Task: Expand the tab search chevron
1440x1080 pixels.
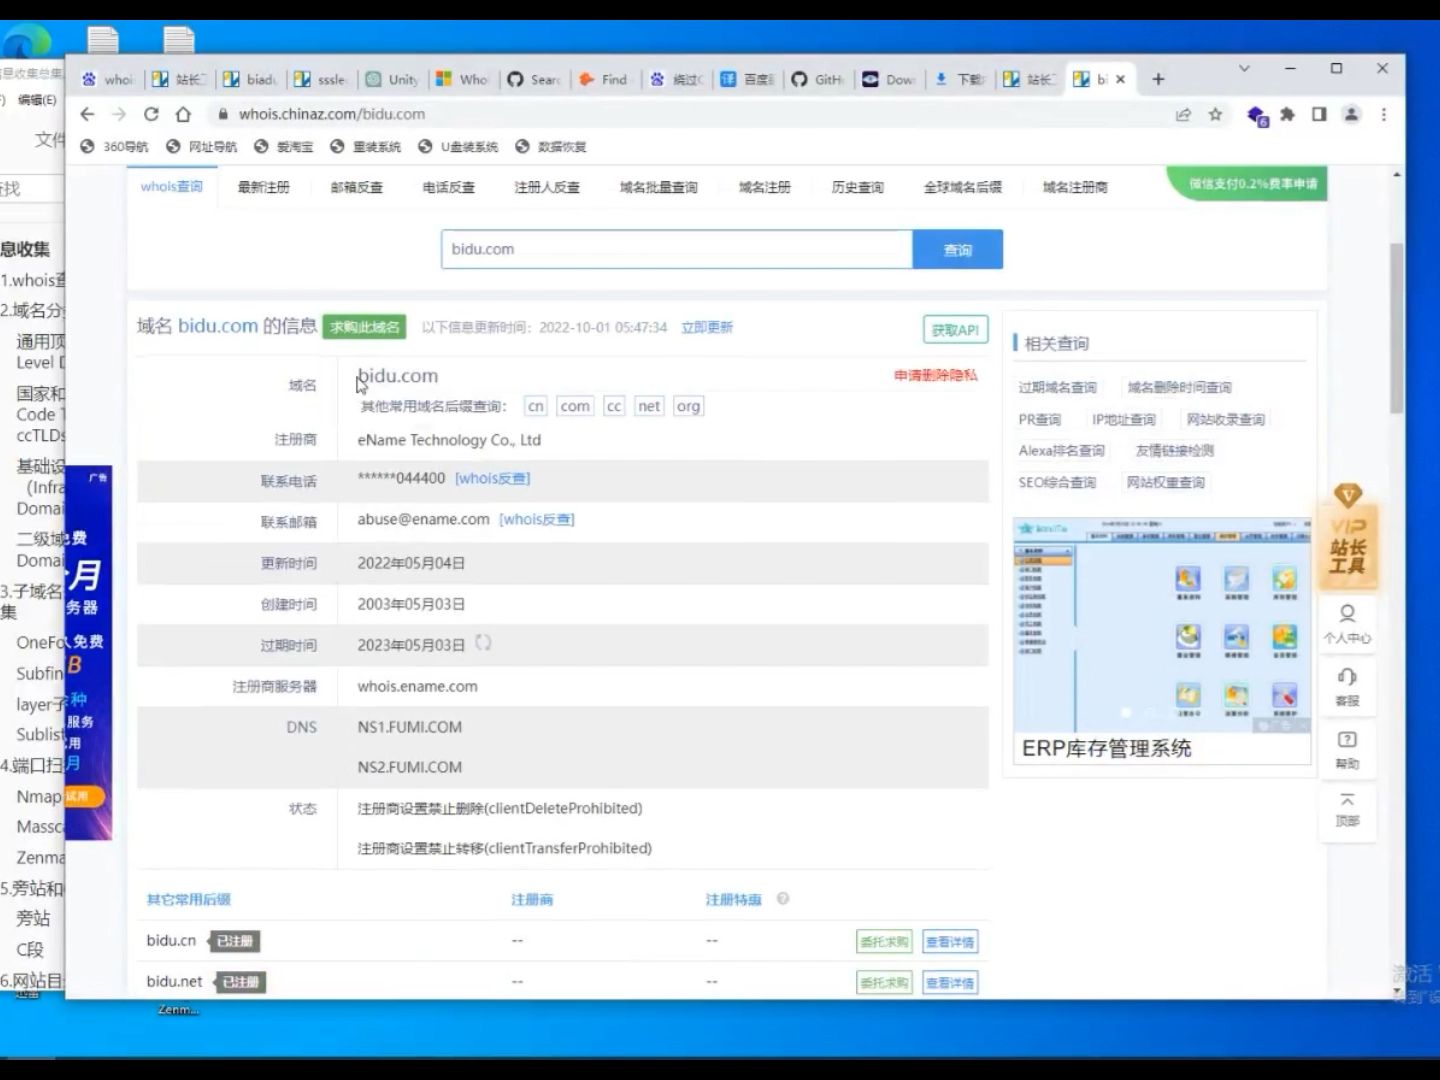Action: click(1244, 68)
